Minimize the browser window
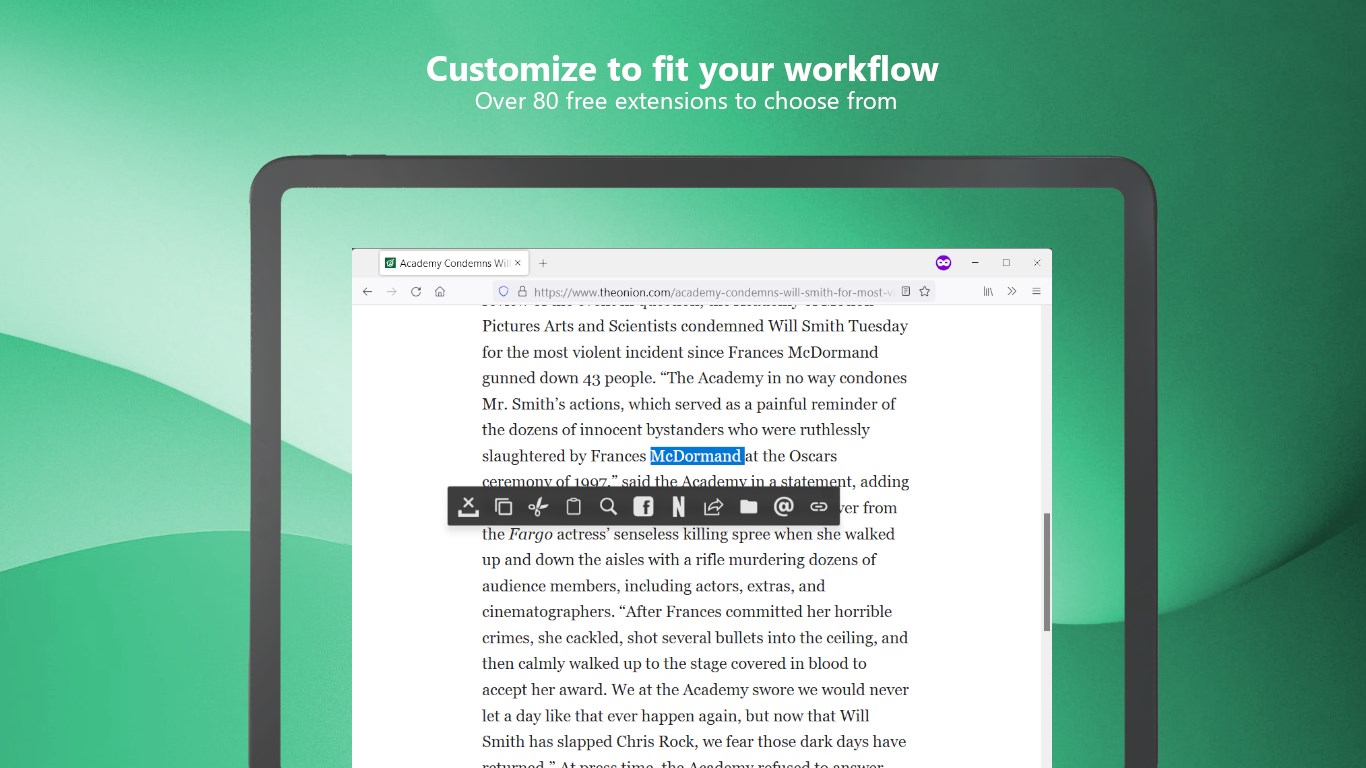This screenshot has height=768, width=1366. 975,263
